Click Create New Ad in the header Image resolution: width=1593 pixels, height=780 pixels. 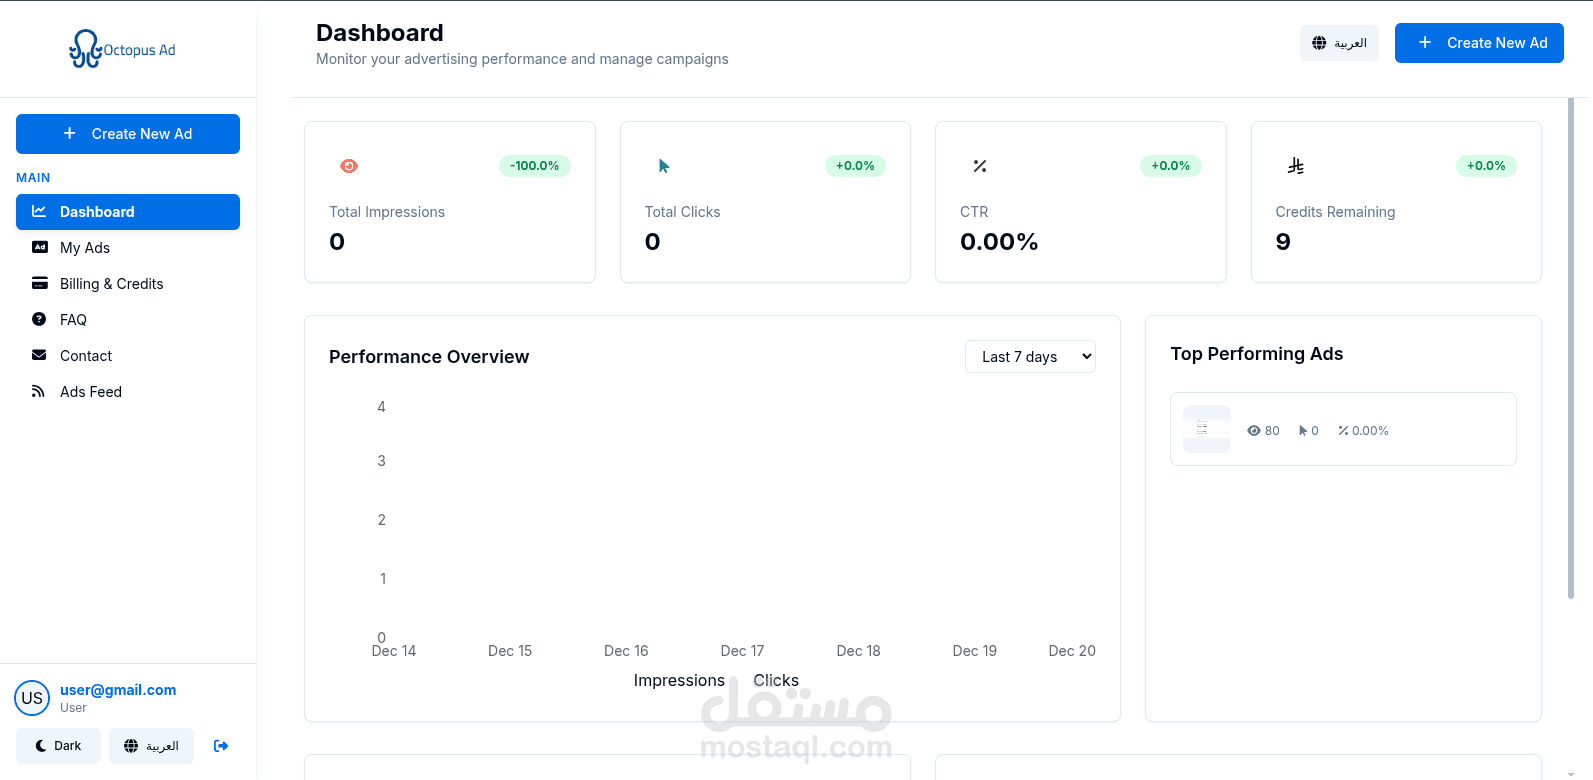click(x=1479, y=43)
